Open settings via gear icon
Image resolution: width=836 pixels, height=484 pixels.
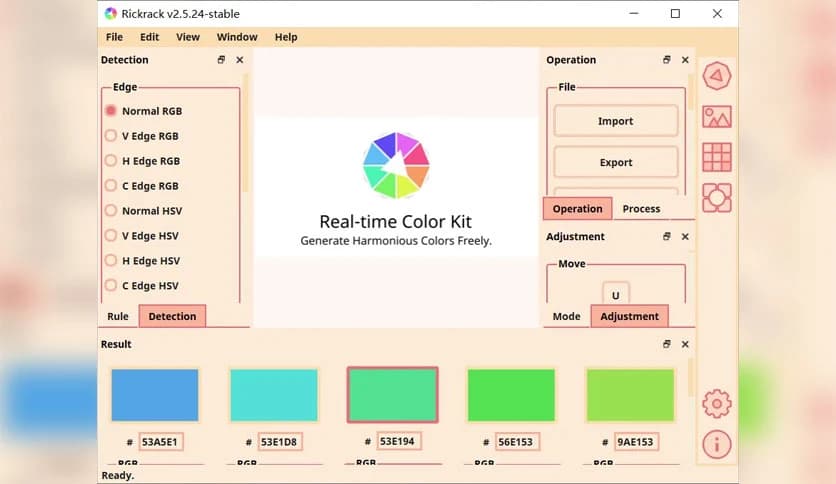pos(716,403)
